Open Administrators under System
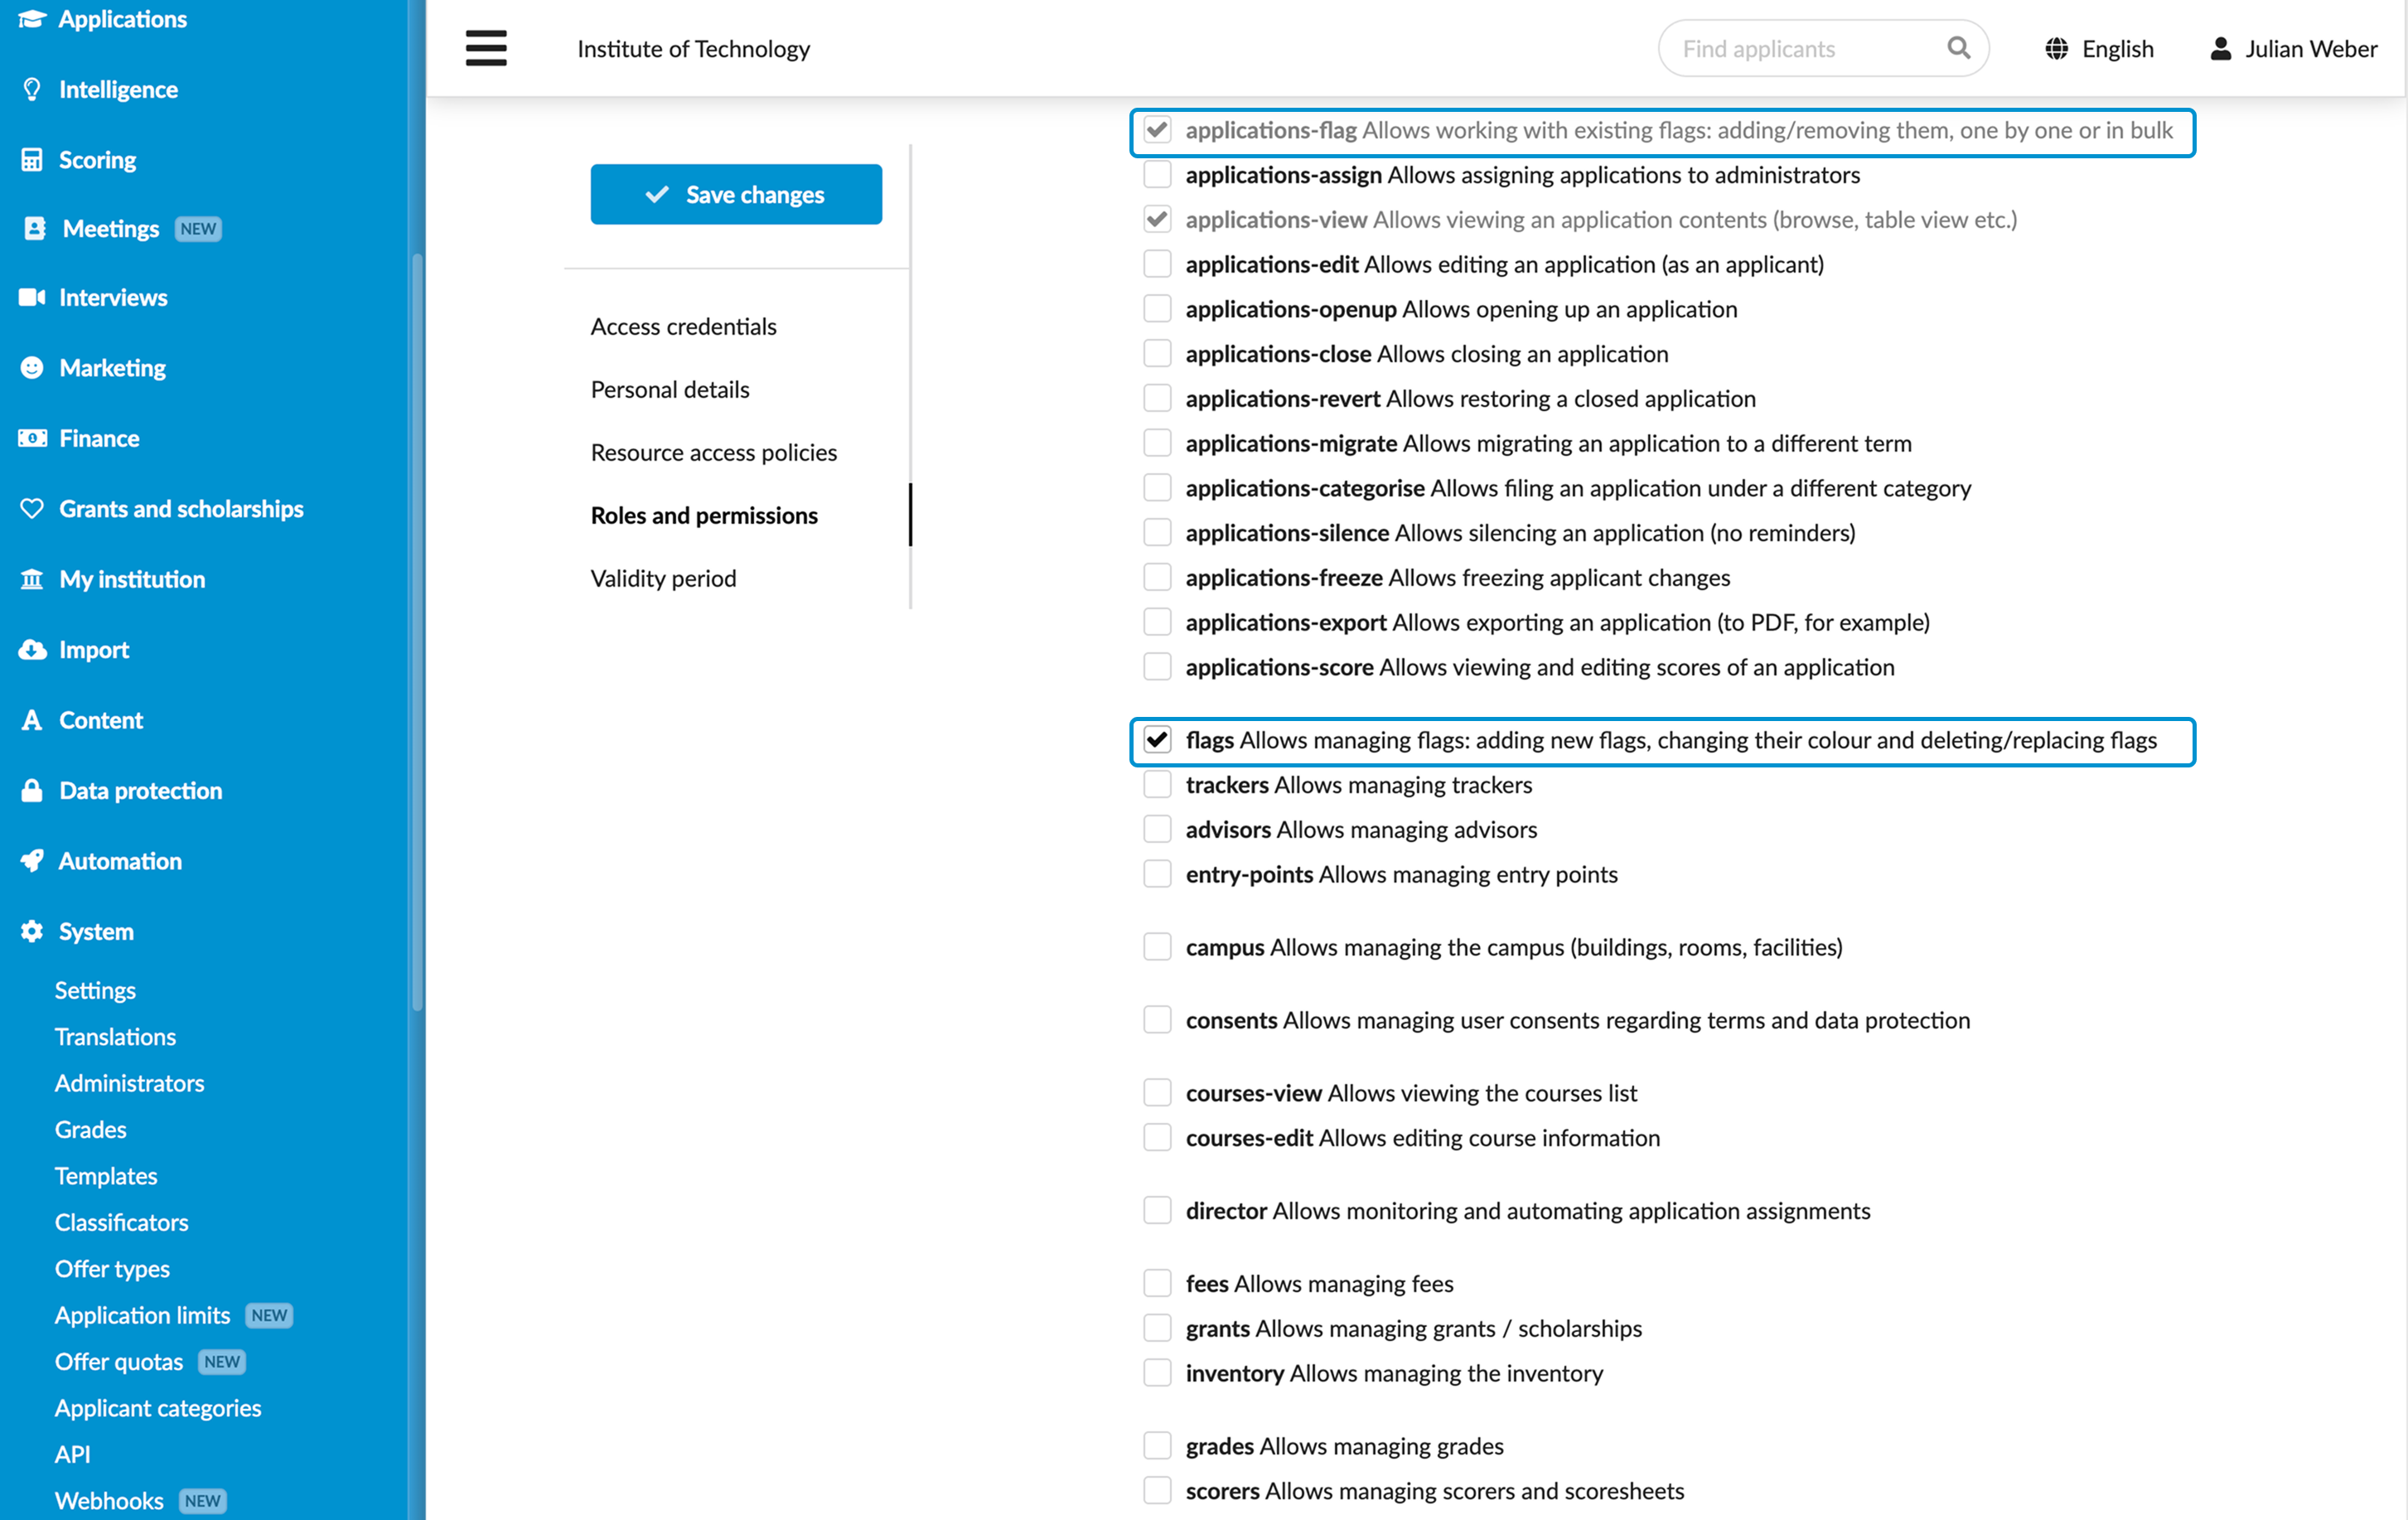2408x1520 pixels. [129, 1083]
